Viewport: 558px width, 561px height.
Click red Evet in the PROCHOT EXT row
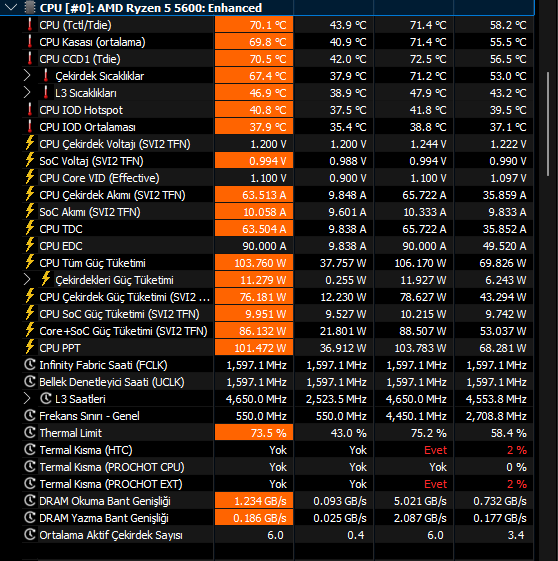435,484
